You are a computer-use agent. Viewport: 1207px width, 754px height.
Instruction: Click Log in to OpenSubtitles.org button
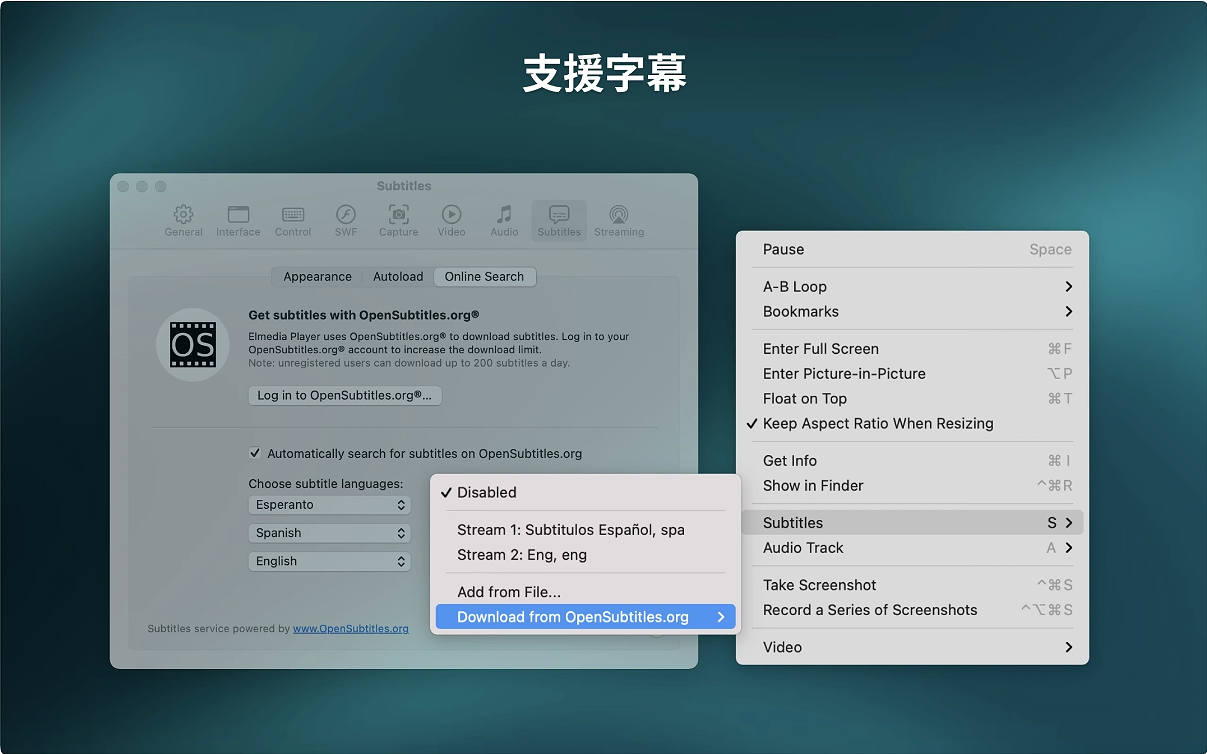(344, 396)
